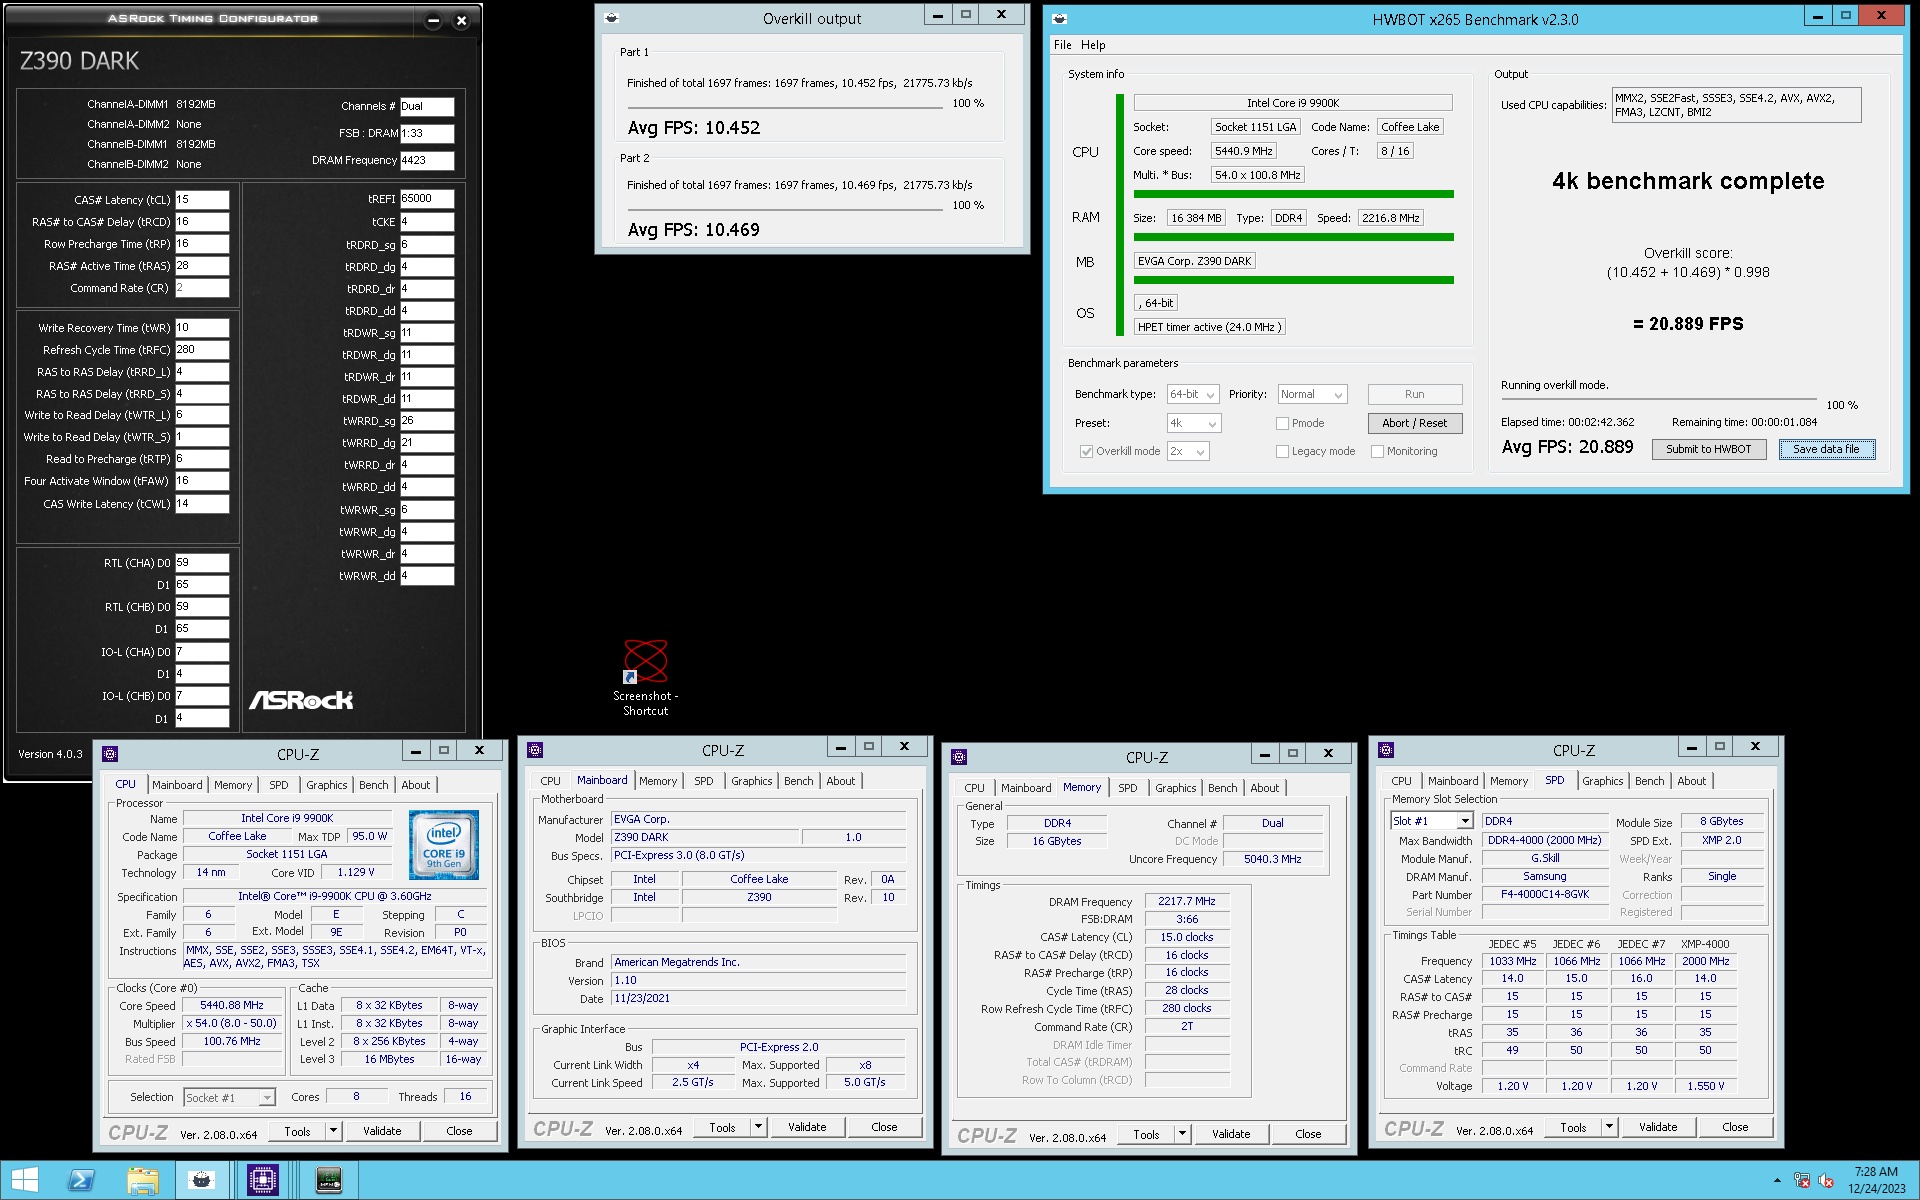
Task: Switch to Bench tab in first CPU-Z
Action: coord(374,785)
